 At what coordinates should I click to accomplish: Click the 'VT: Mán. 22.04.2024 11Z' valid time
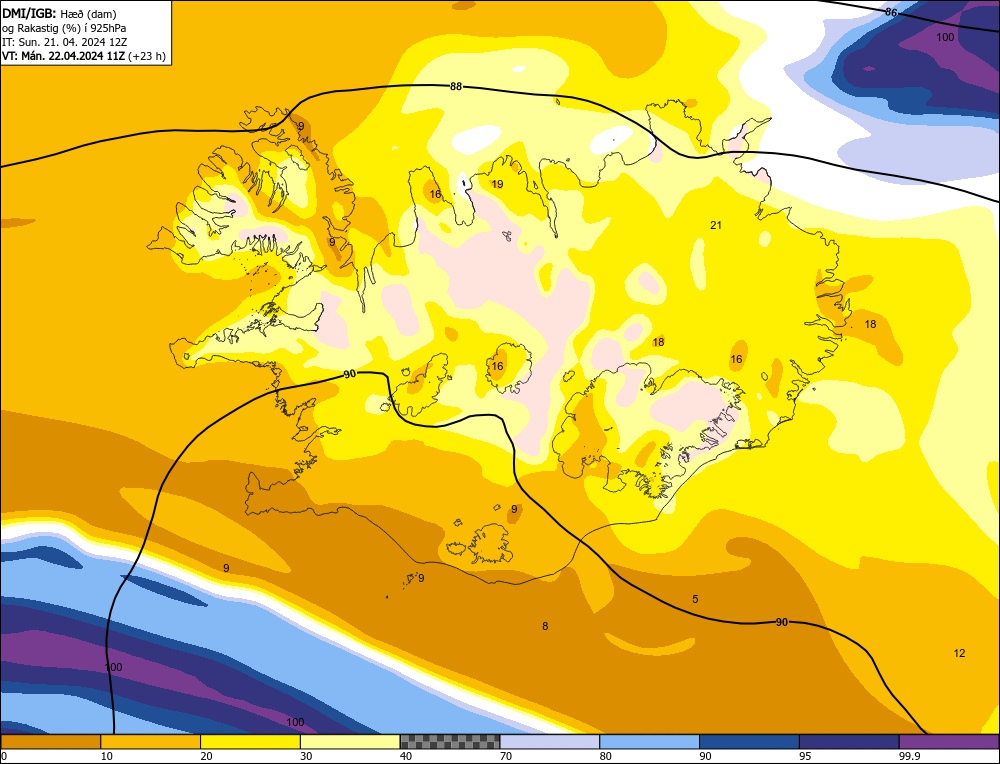(64, 56)
